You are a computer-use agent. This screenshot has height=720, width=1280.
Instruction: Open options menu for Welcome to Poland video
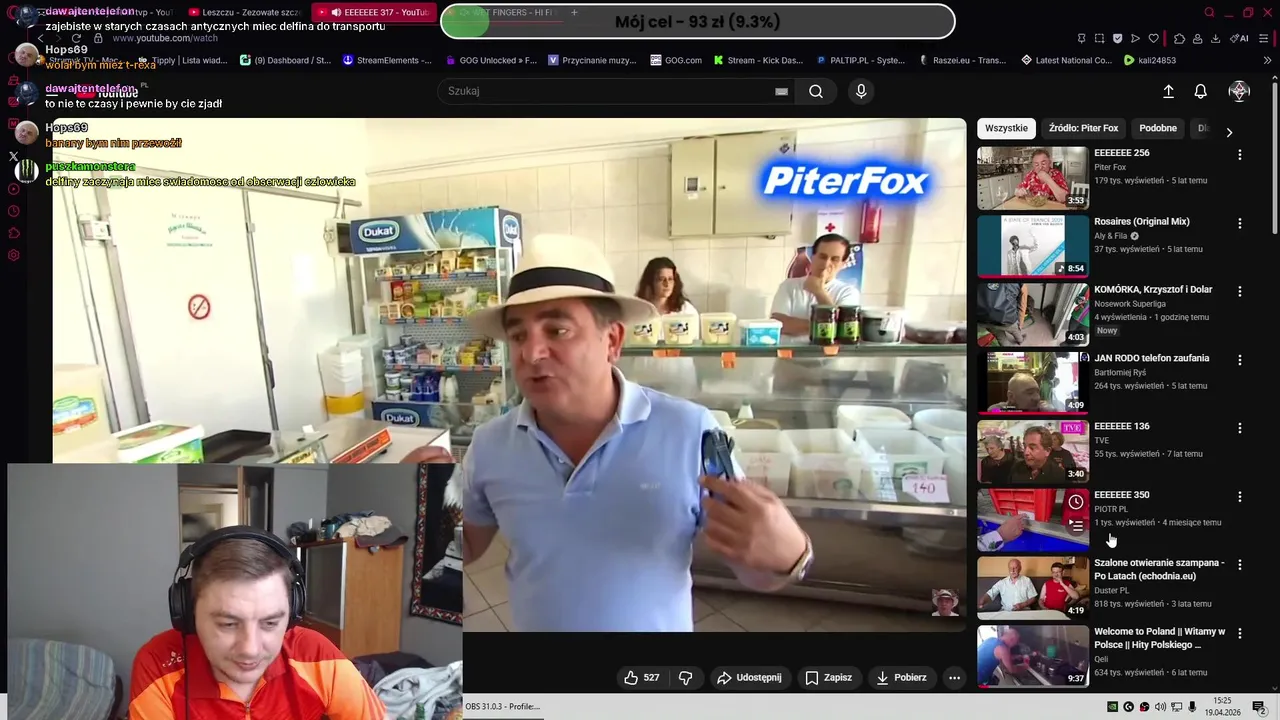[1239, 633]
